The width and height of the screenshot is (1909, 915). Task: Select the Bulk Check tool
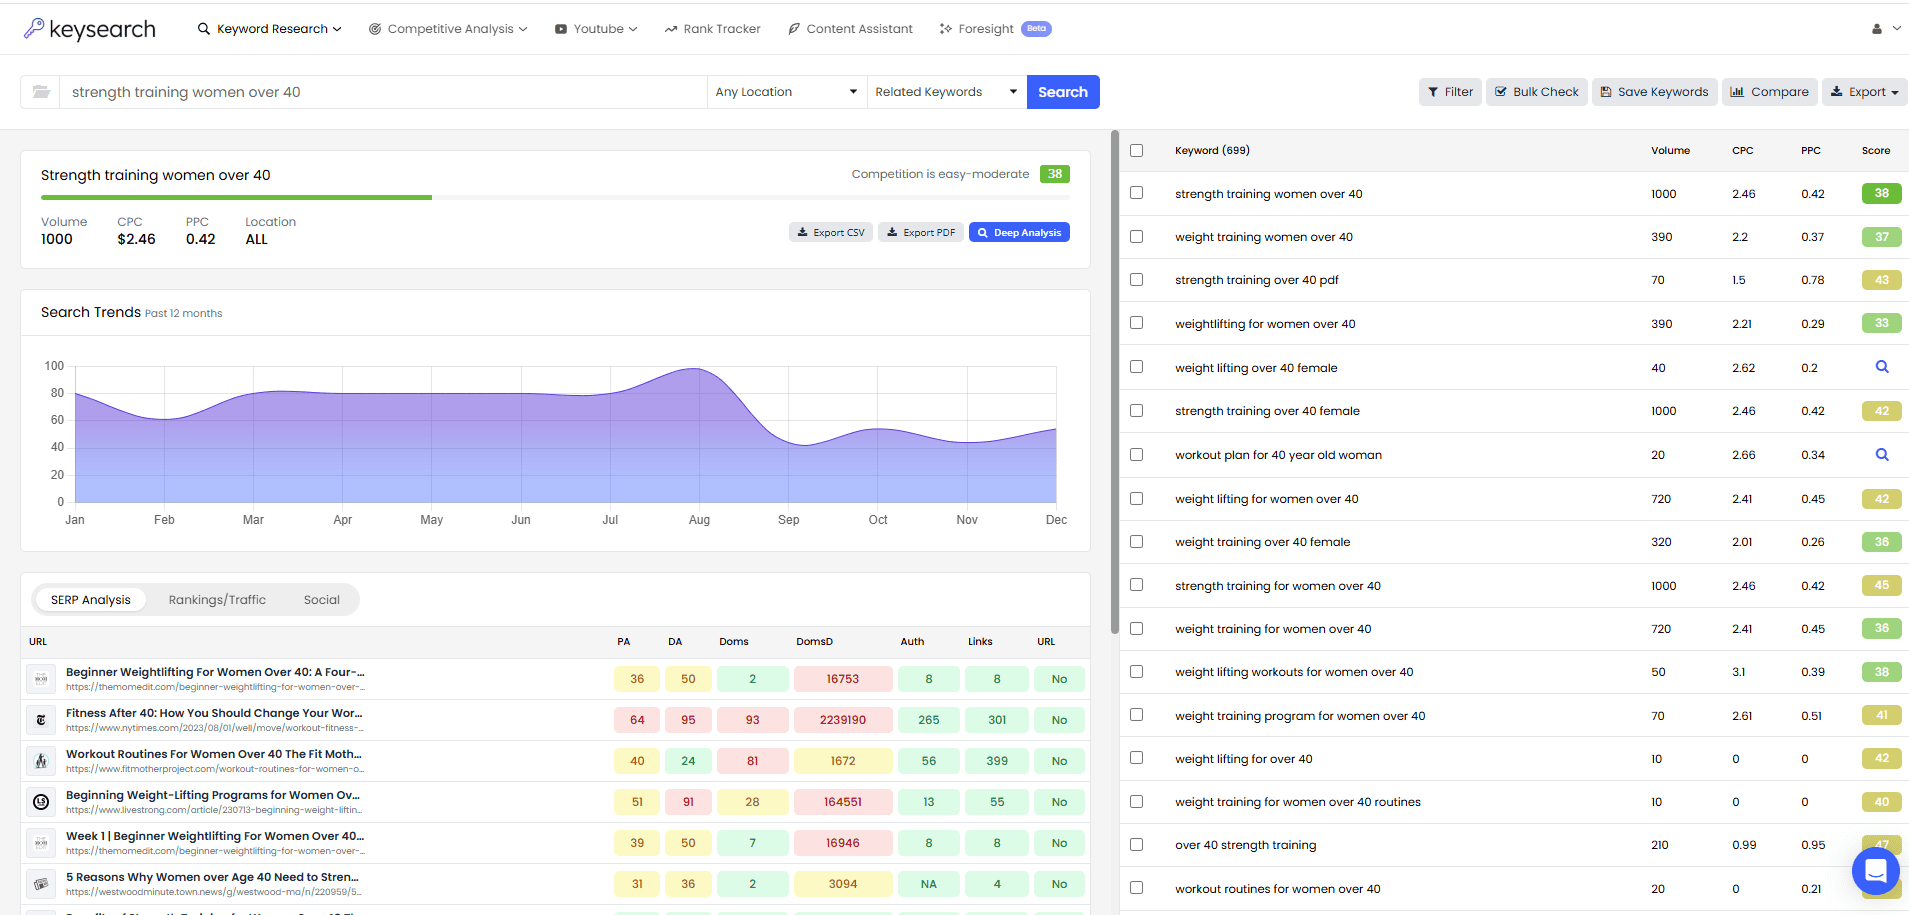pos(1536,91)
